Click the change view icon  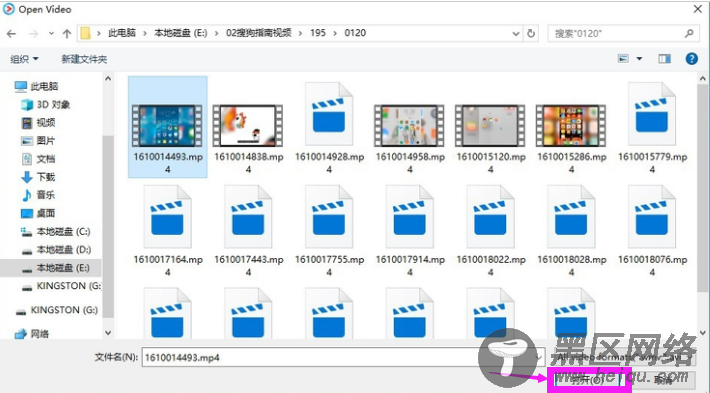pyautogui.click(x=623, y=59)
